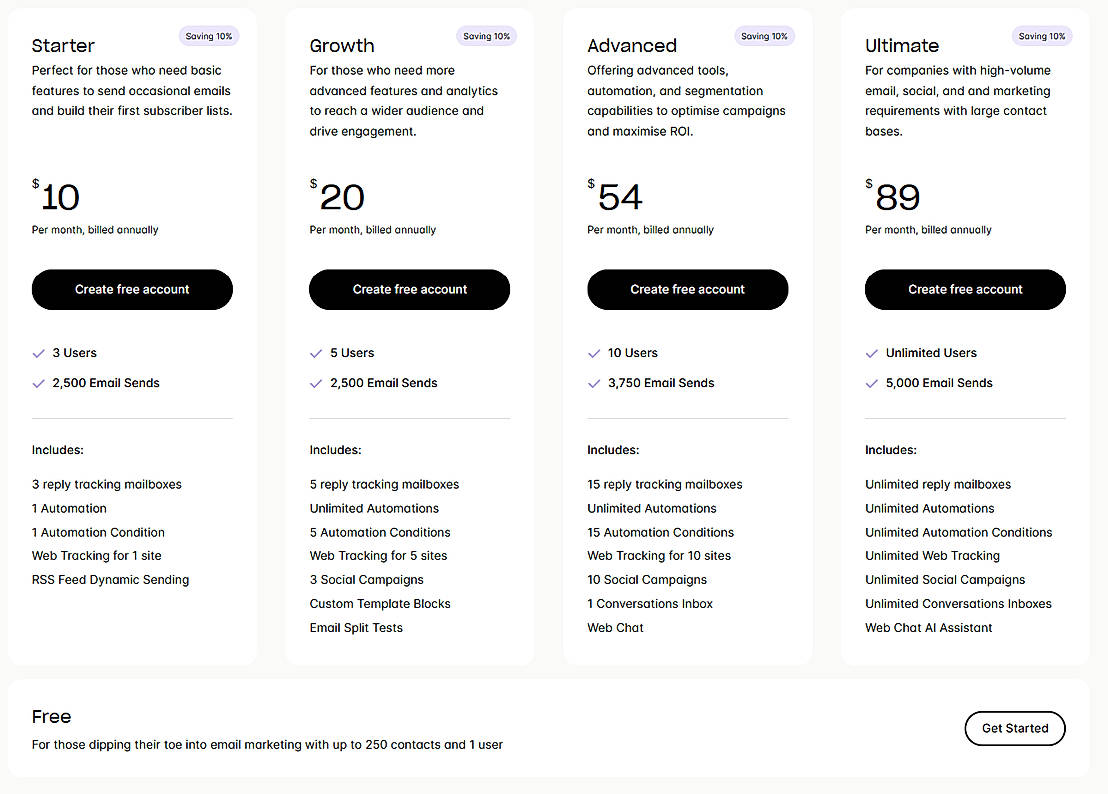Screen dimensions: 1108x794
Task: Click checkmark icon next to 5 Users
Action: [316, 353]
